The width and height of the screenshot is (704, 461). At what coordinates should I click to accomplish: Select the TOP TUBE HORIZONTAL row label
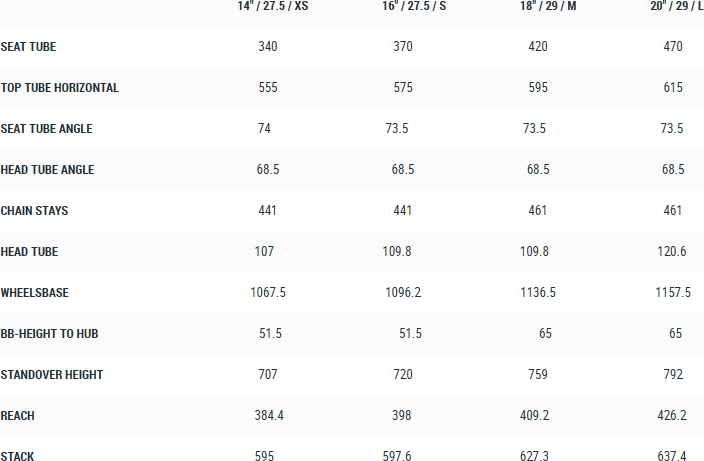coord(60,88)
